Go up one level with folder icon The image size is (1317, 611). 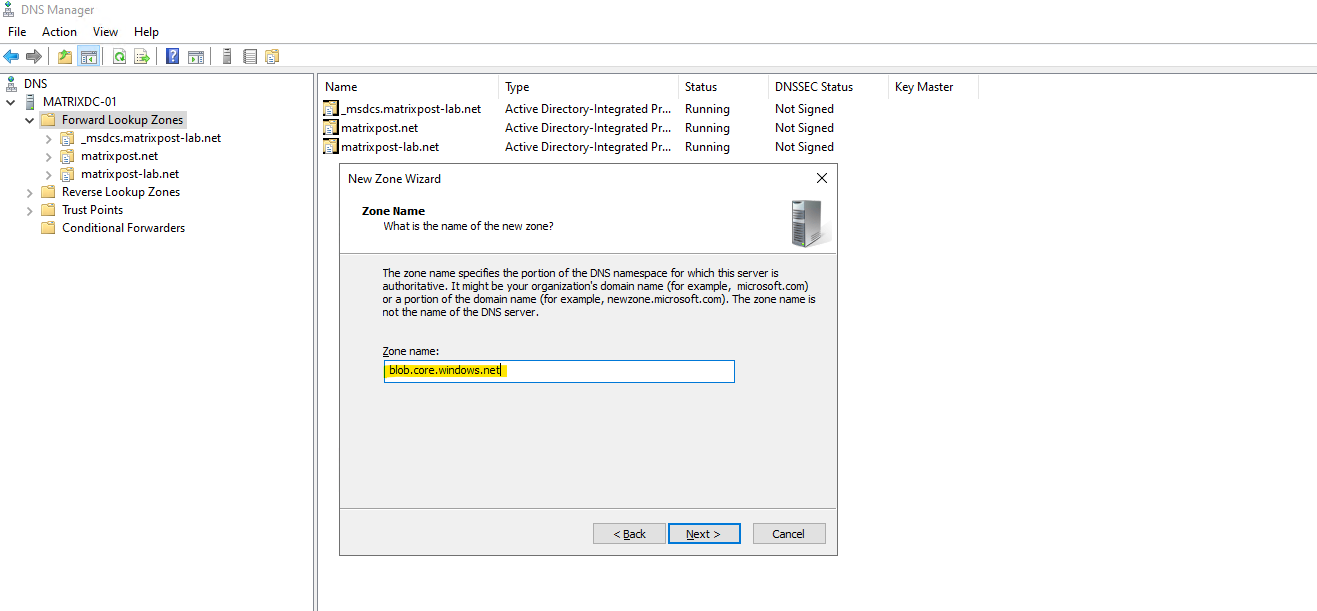tap(65, 57)
